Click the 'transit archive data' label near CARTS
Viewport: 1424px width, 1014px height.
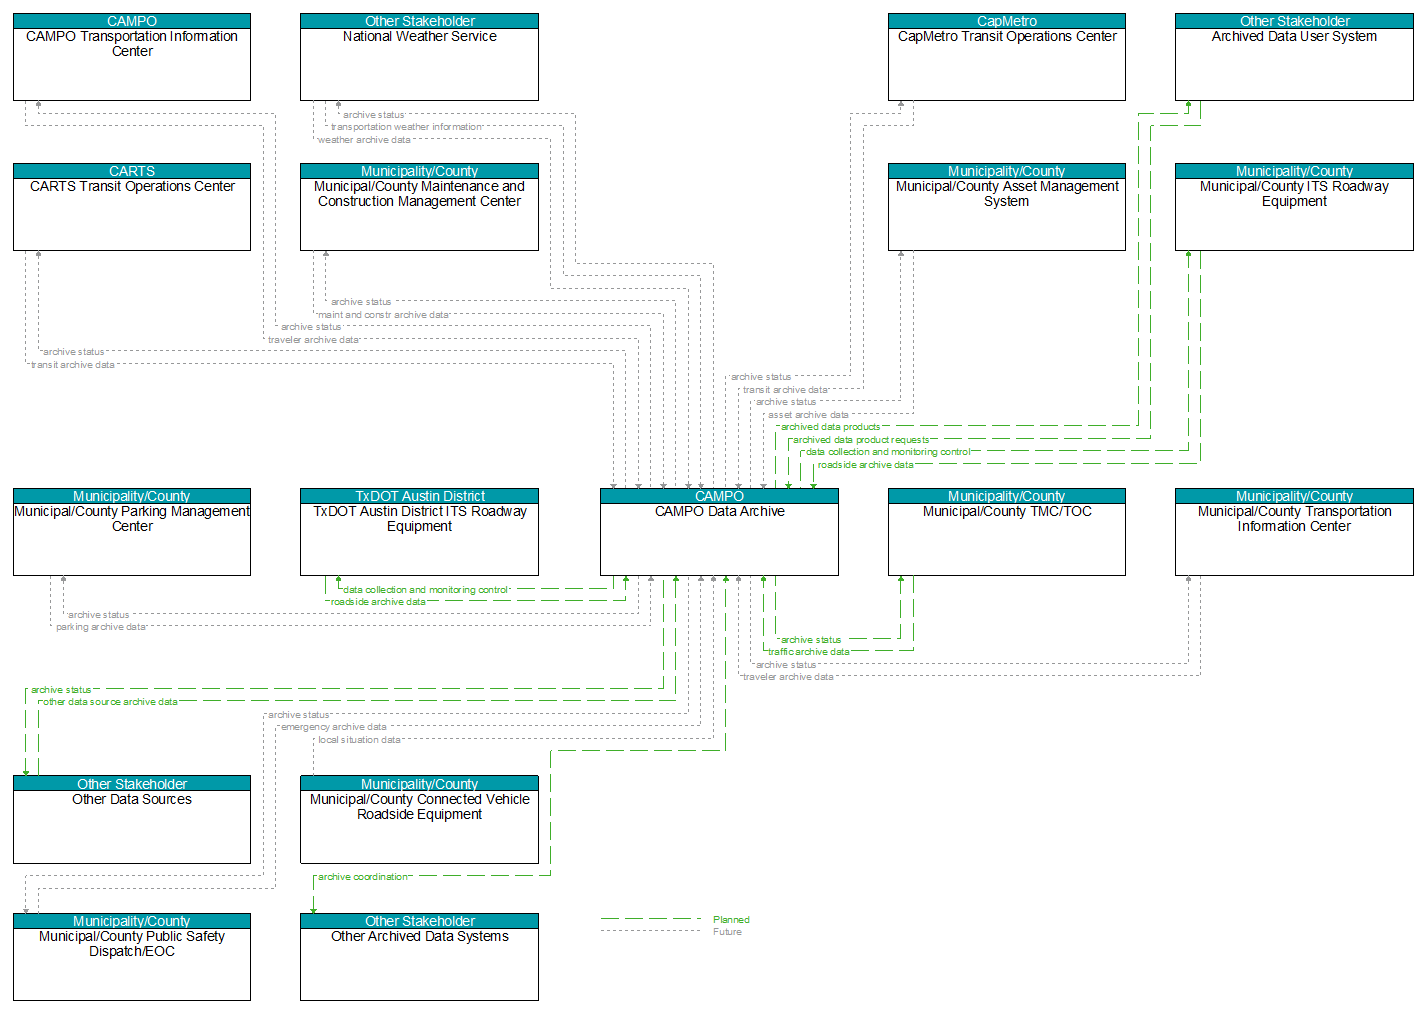click(x=73, y=365)
